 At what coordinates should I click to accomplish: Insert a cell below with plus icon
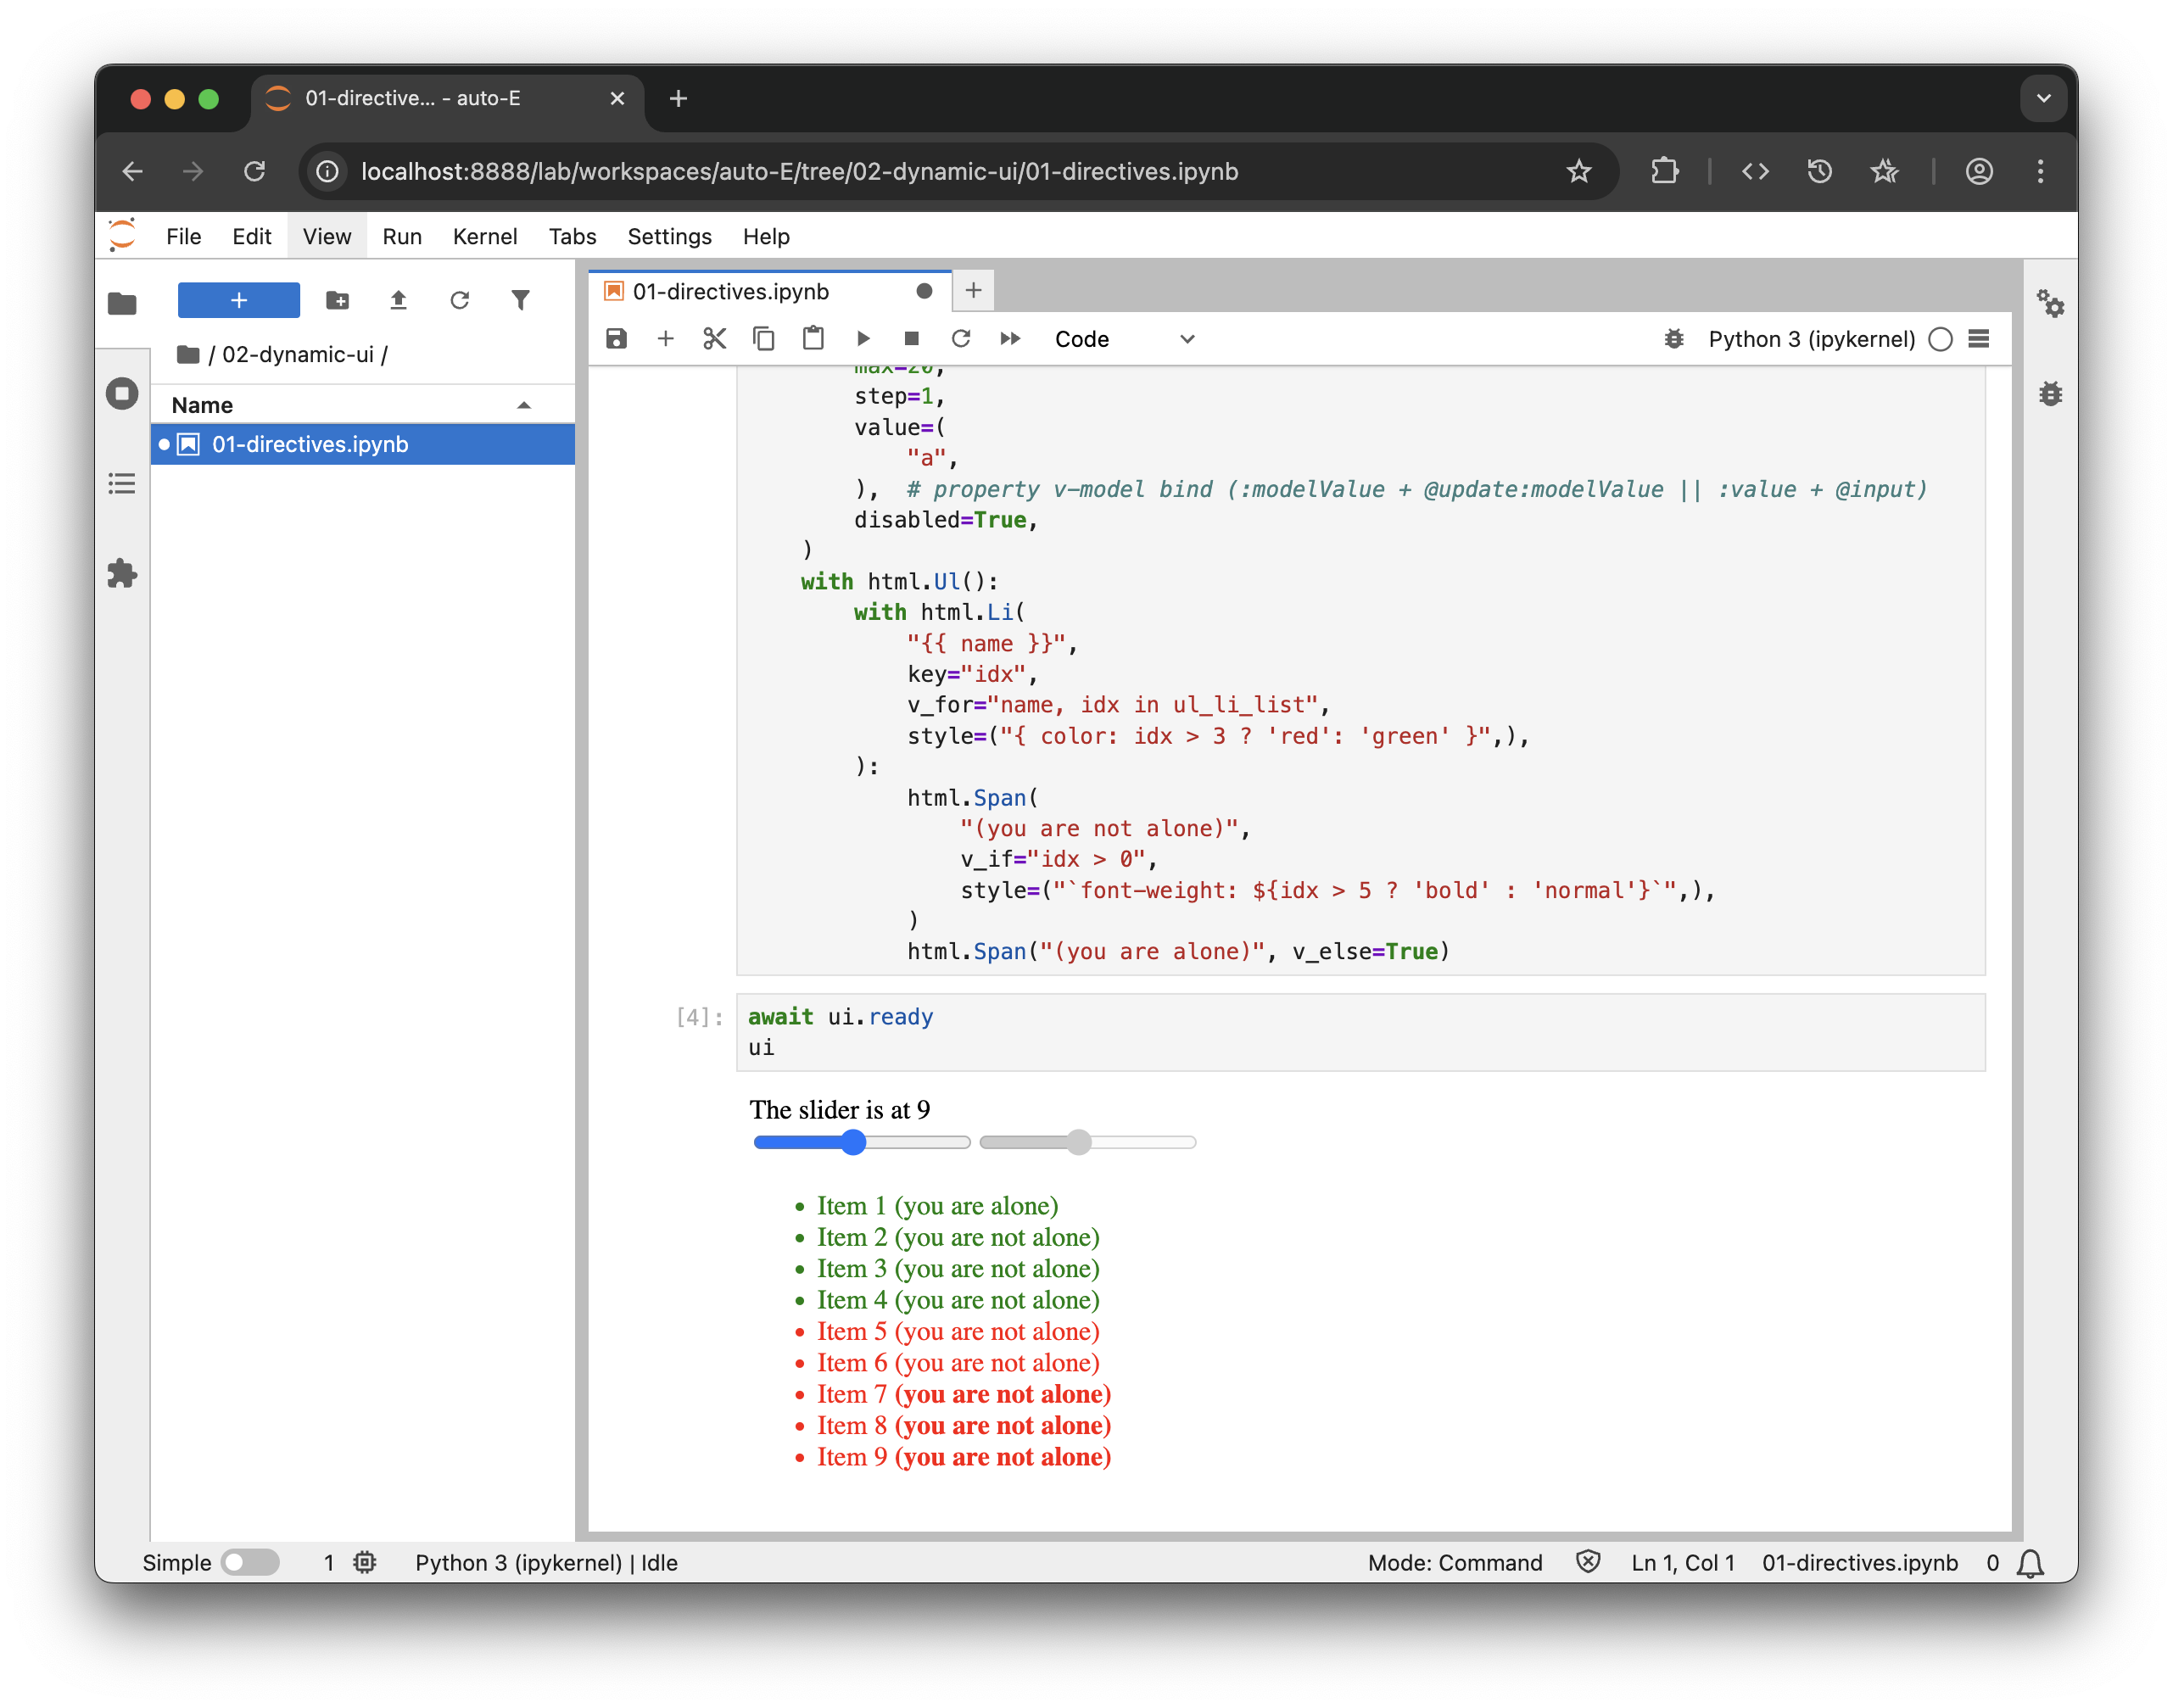[665, 339]
